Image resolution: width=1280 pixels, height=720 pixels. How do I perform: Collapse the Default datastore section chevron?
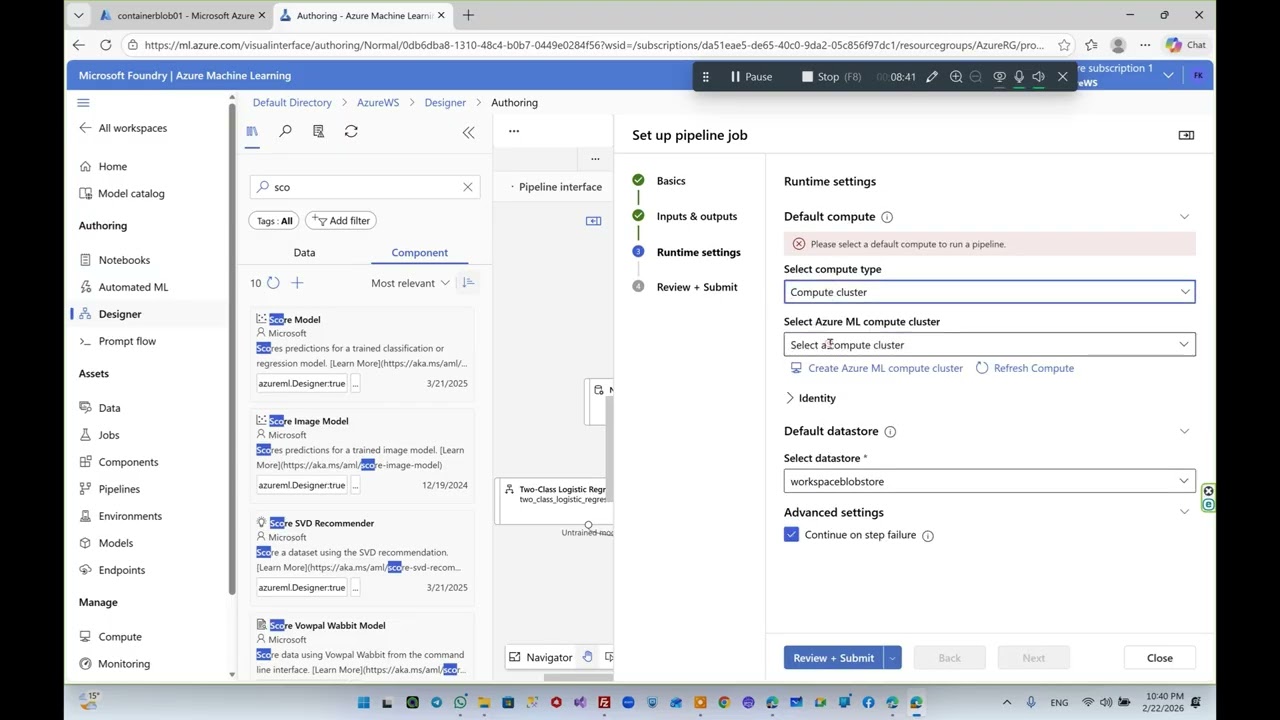[1184, 431]
